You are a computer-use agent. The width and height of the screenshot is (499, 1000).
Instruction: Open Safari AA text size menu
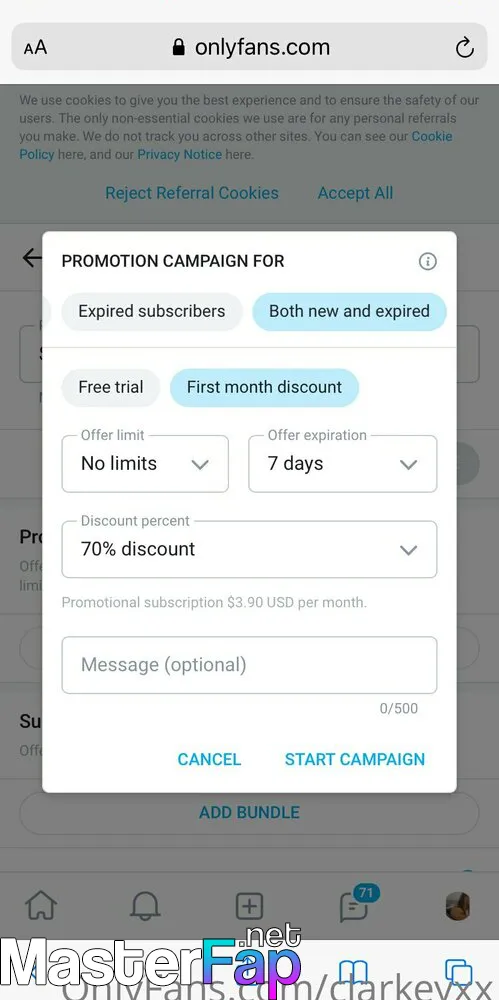tap(36, 48)
